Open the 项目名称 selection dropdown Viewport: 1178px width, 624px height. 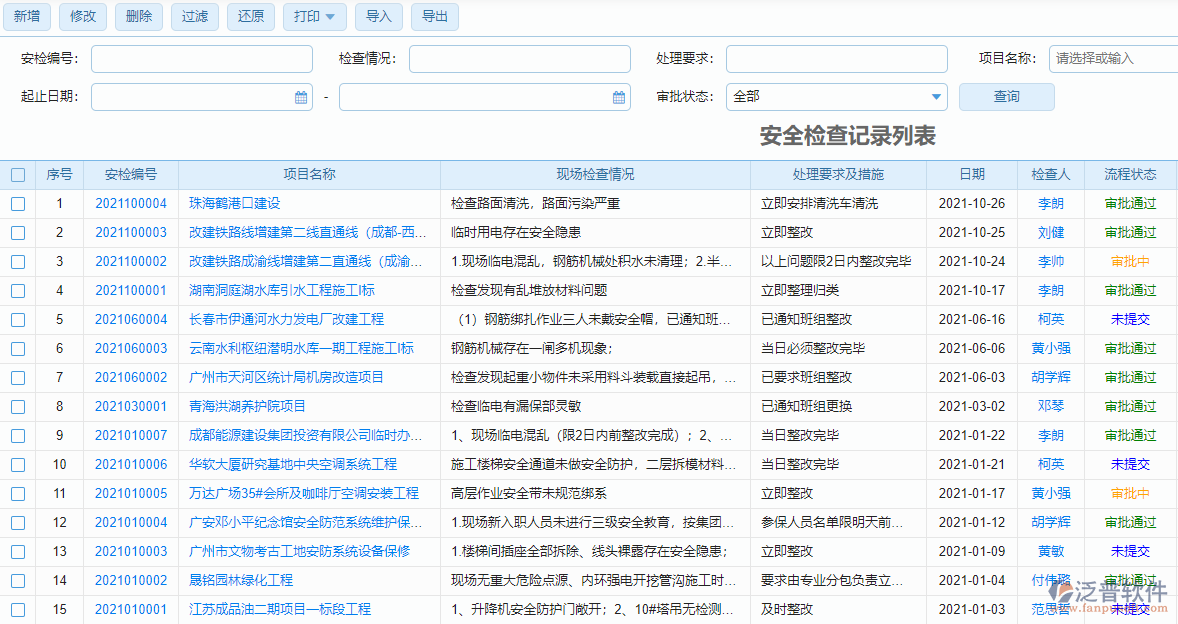[x=1112, y=59]
